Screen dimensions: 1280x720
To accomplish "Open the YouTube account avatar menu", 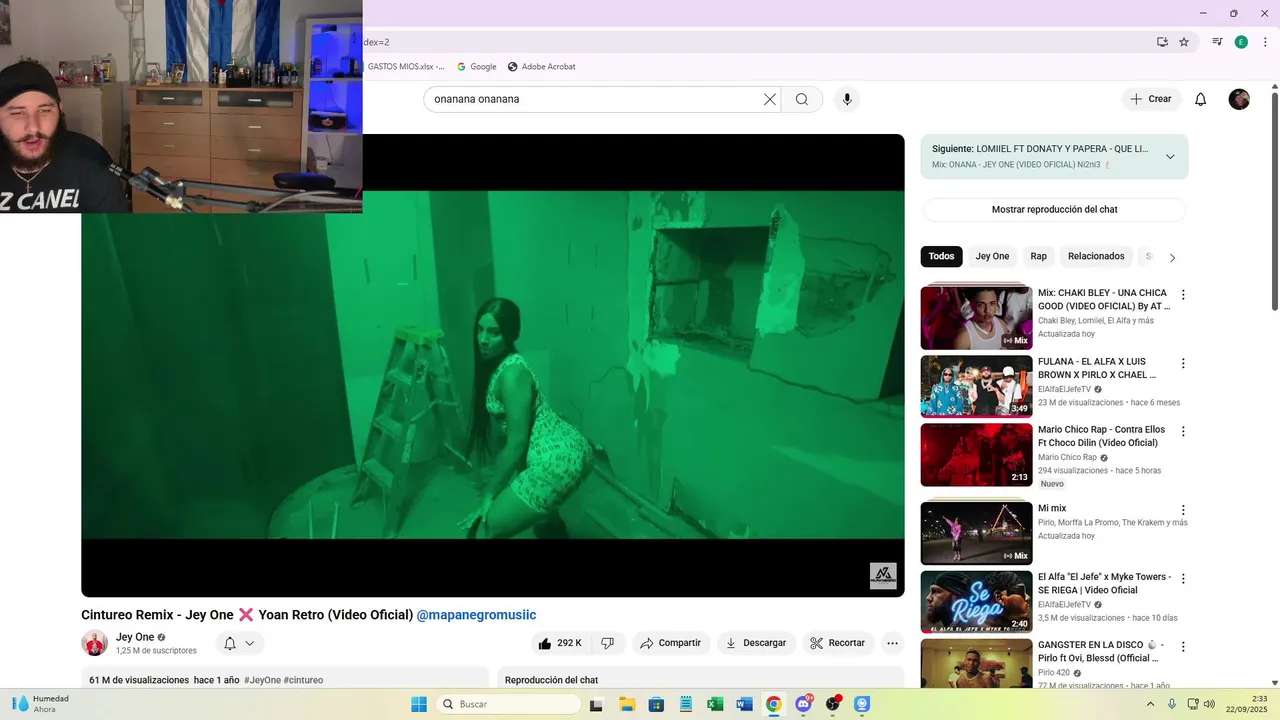I will pyautogui.click(x=1239, y=99).
